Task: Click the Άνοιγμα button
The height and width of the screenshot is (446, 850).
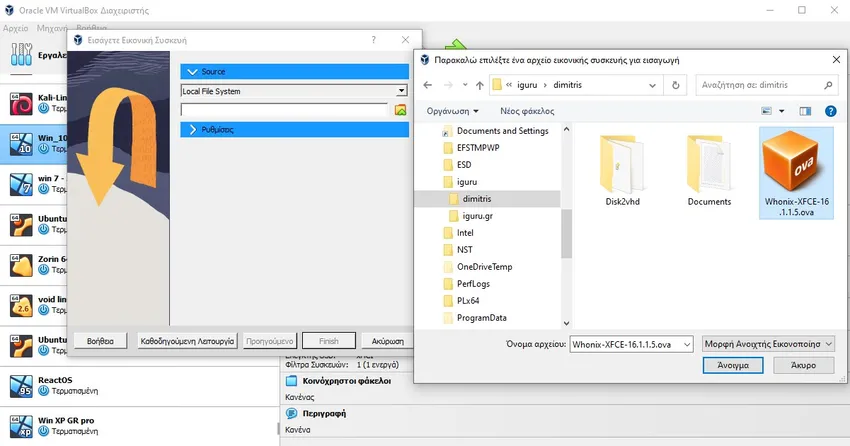Action: click(x=733, y=365)
